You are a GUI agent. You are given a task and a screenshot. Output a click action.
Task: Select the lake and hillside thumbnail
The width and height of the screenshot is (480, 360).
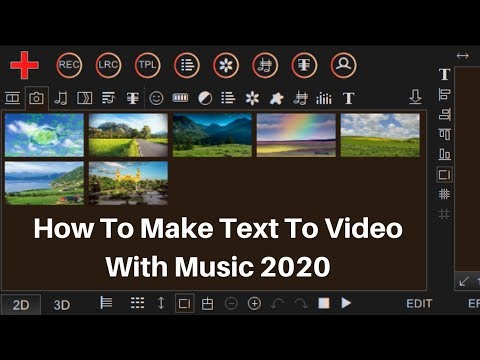tap(44, 183)
